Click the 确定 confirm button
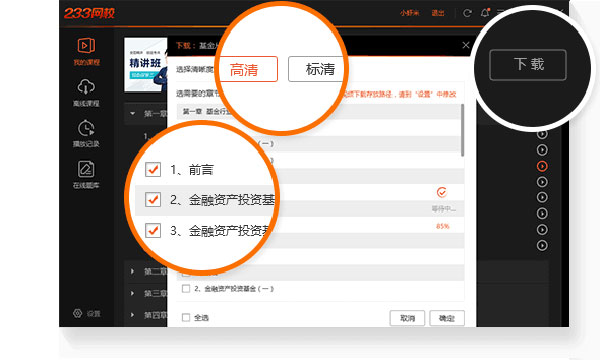Screen dimensions: 600x360 click(x=447, y=318)
